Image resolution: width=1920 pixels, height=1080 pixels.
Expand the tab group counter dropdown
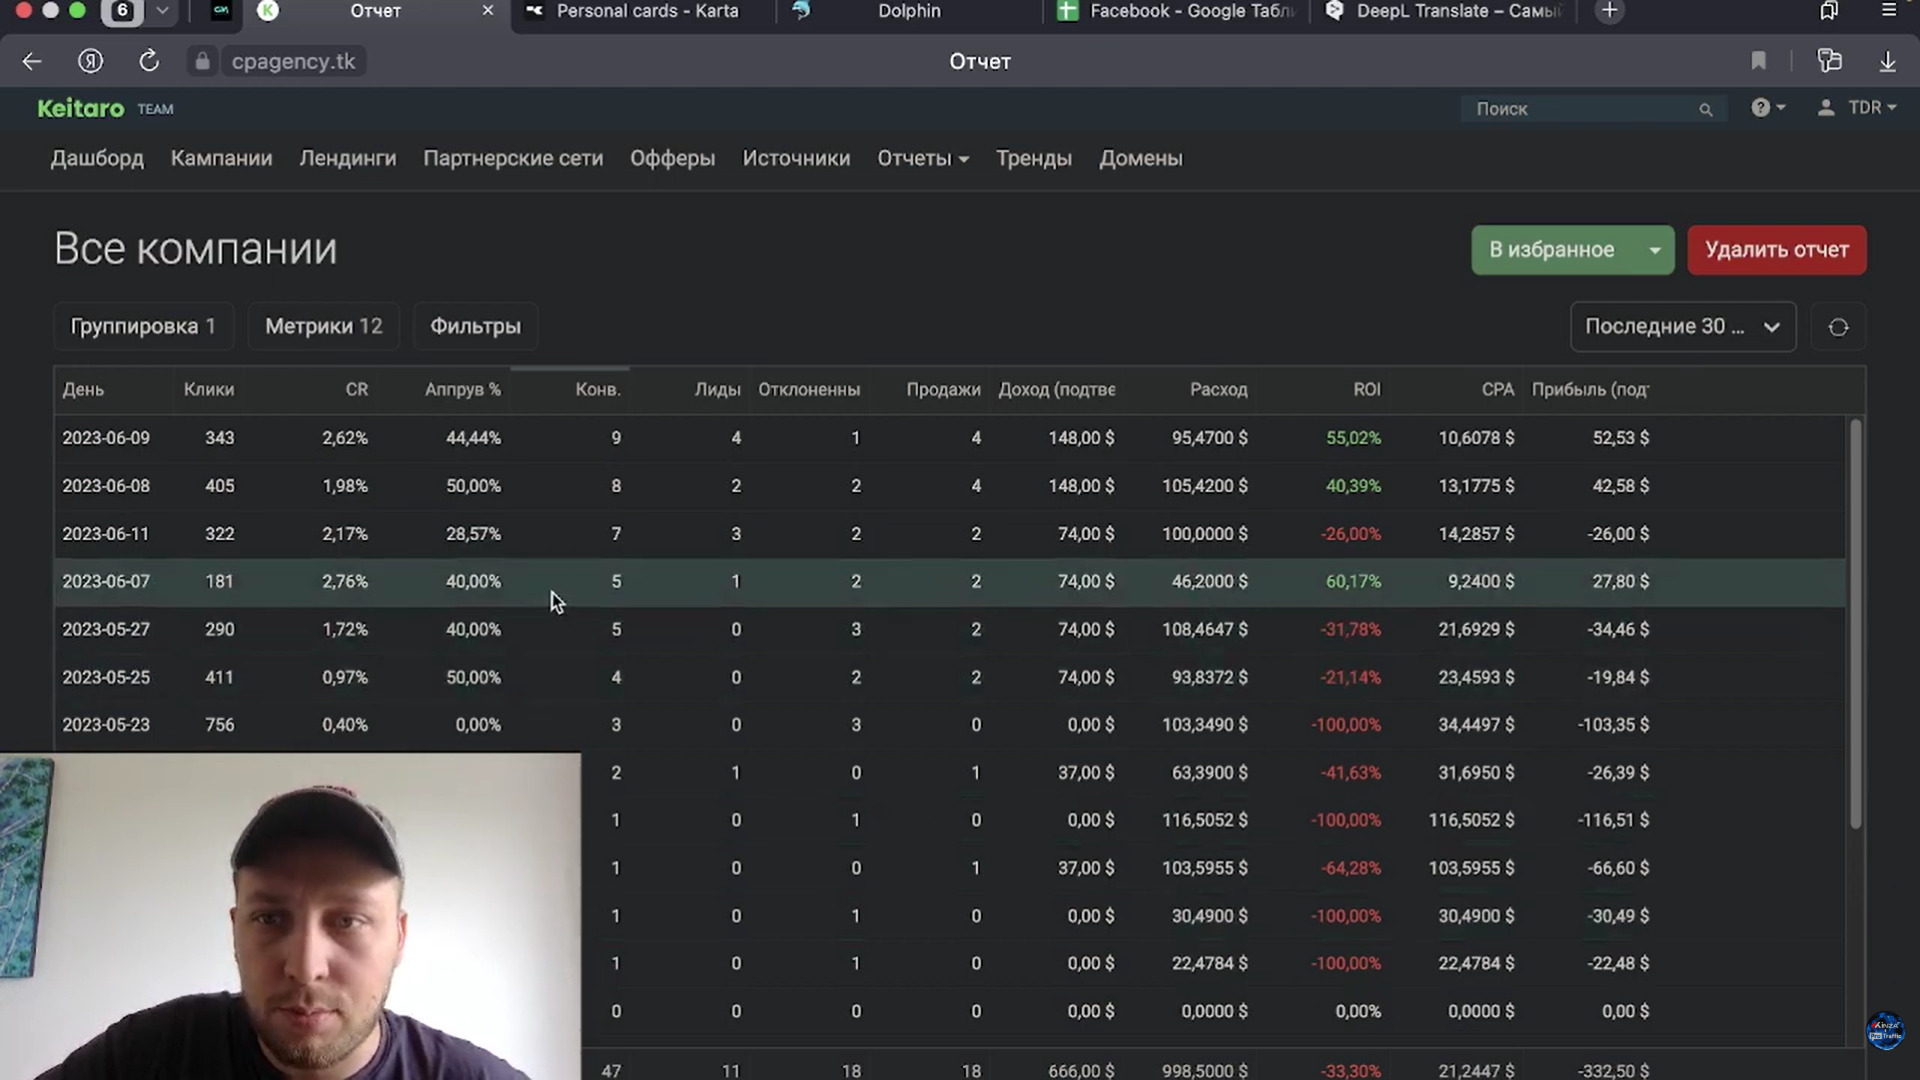[162, 12]
